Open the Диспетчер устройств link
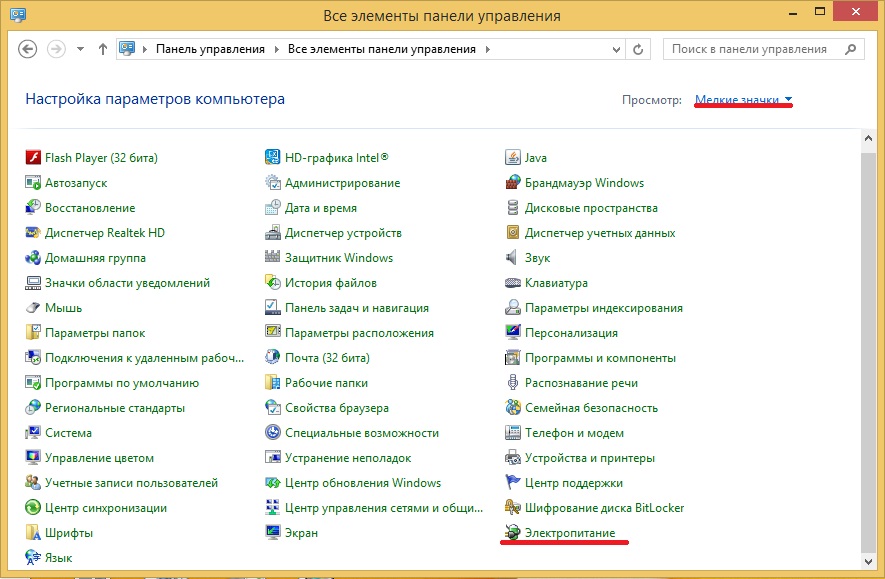This screenshot has height=579, width=885. [x=343, y=233]
